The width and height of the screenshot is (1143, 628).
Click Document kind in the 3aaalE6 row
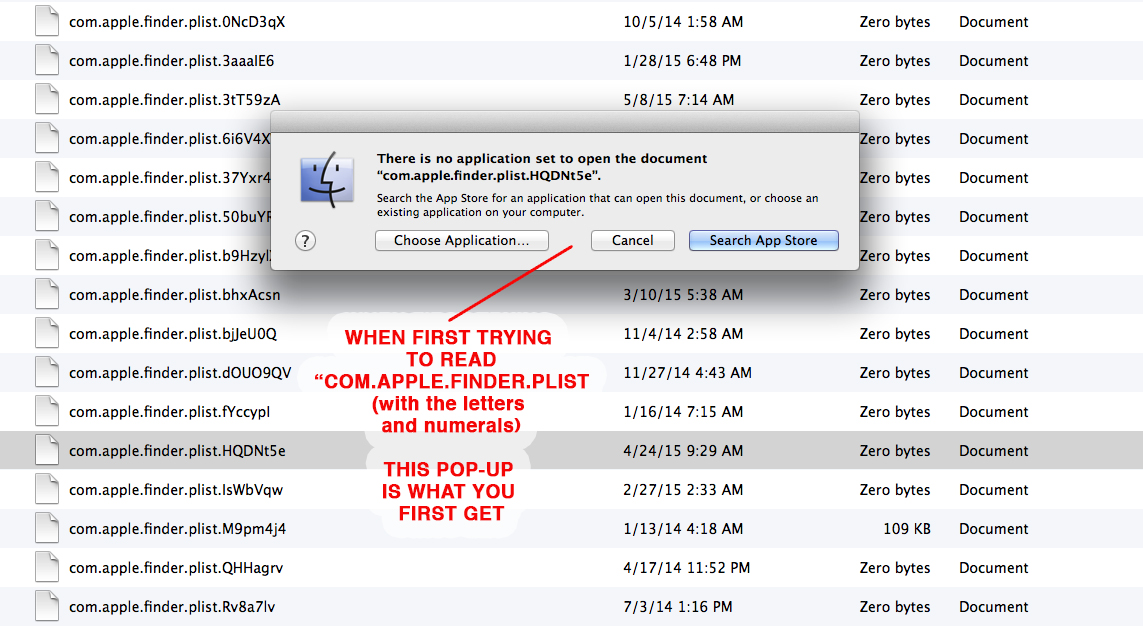[994, 61]
